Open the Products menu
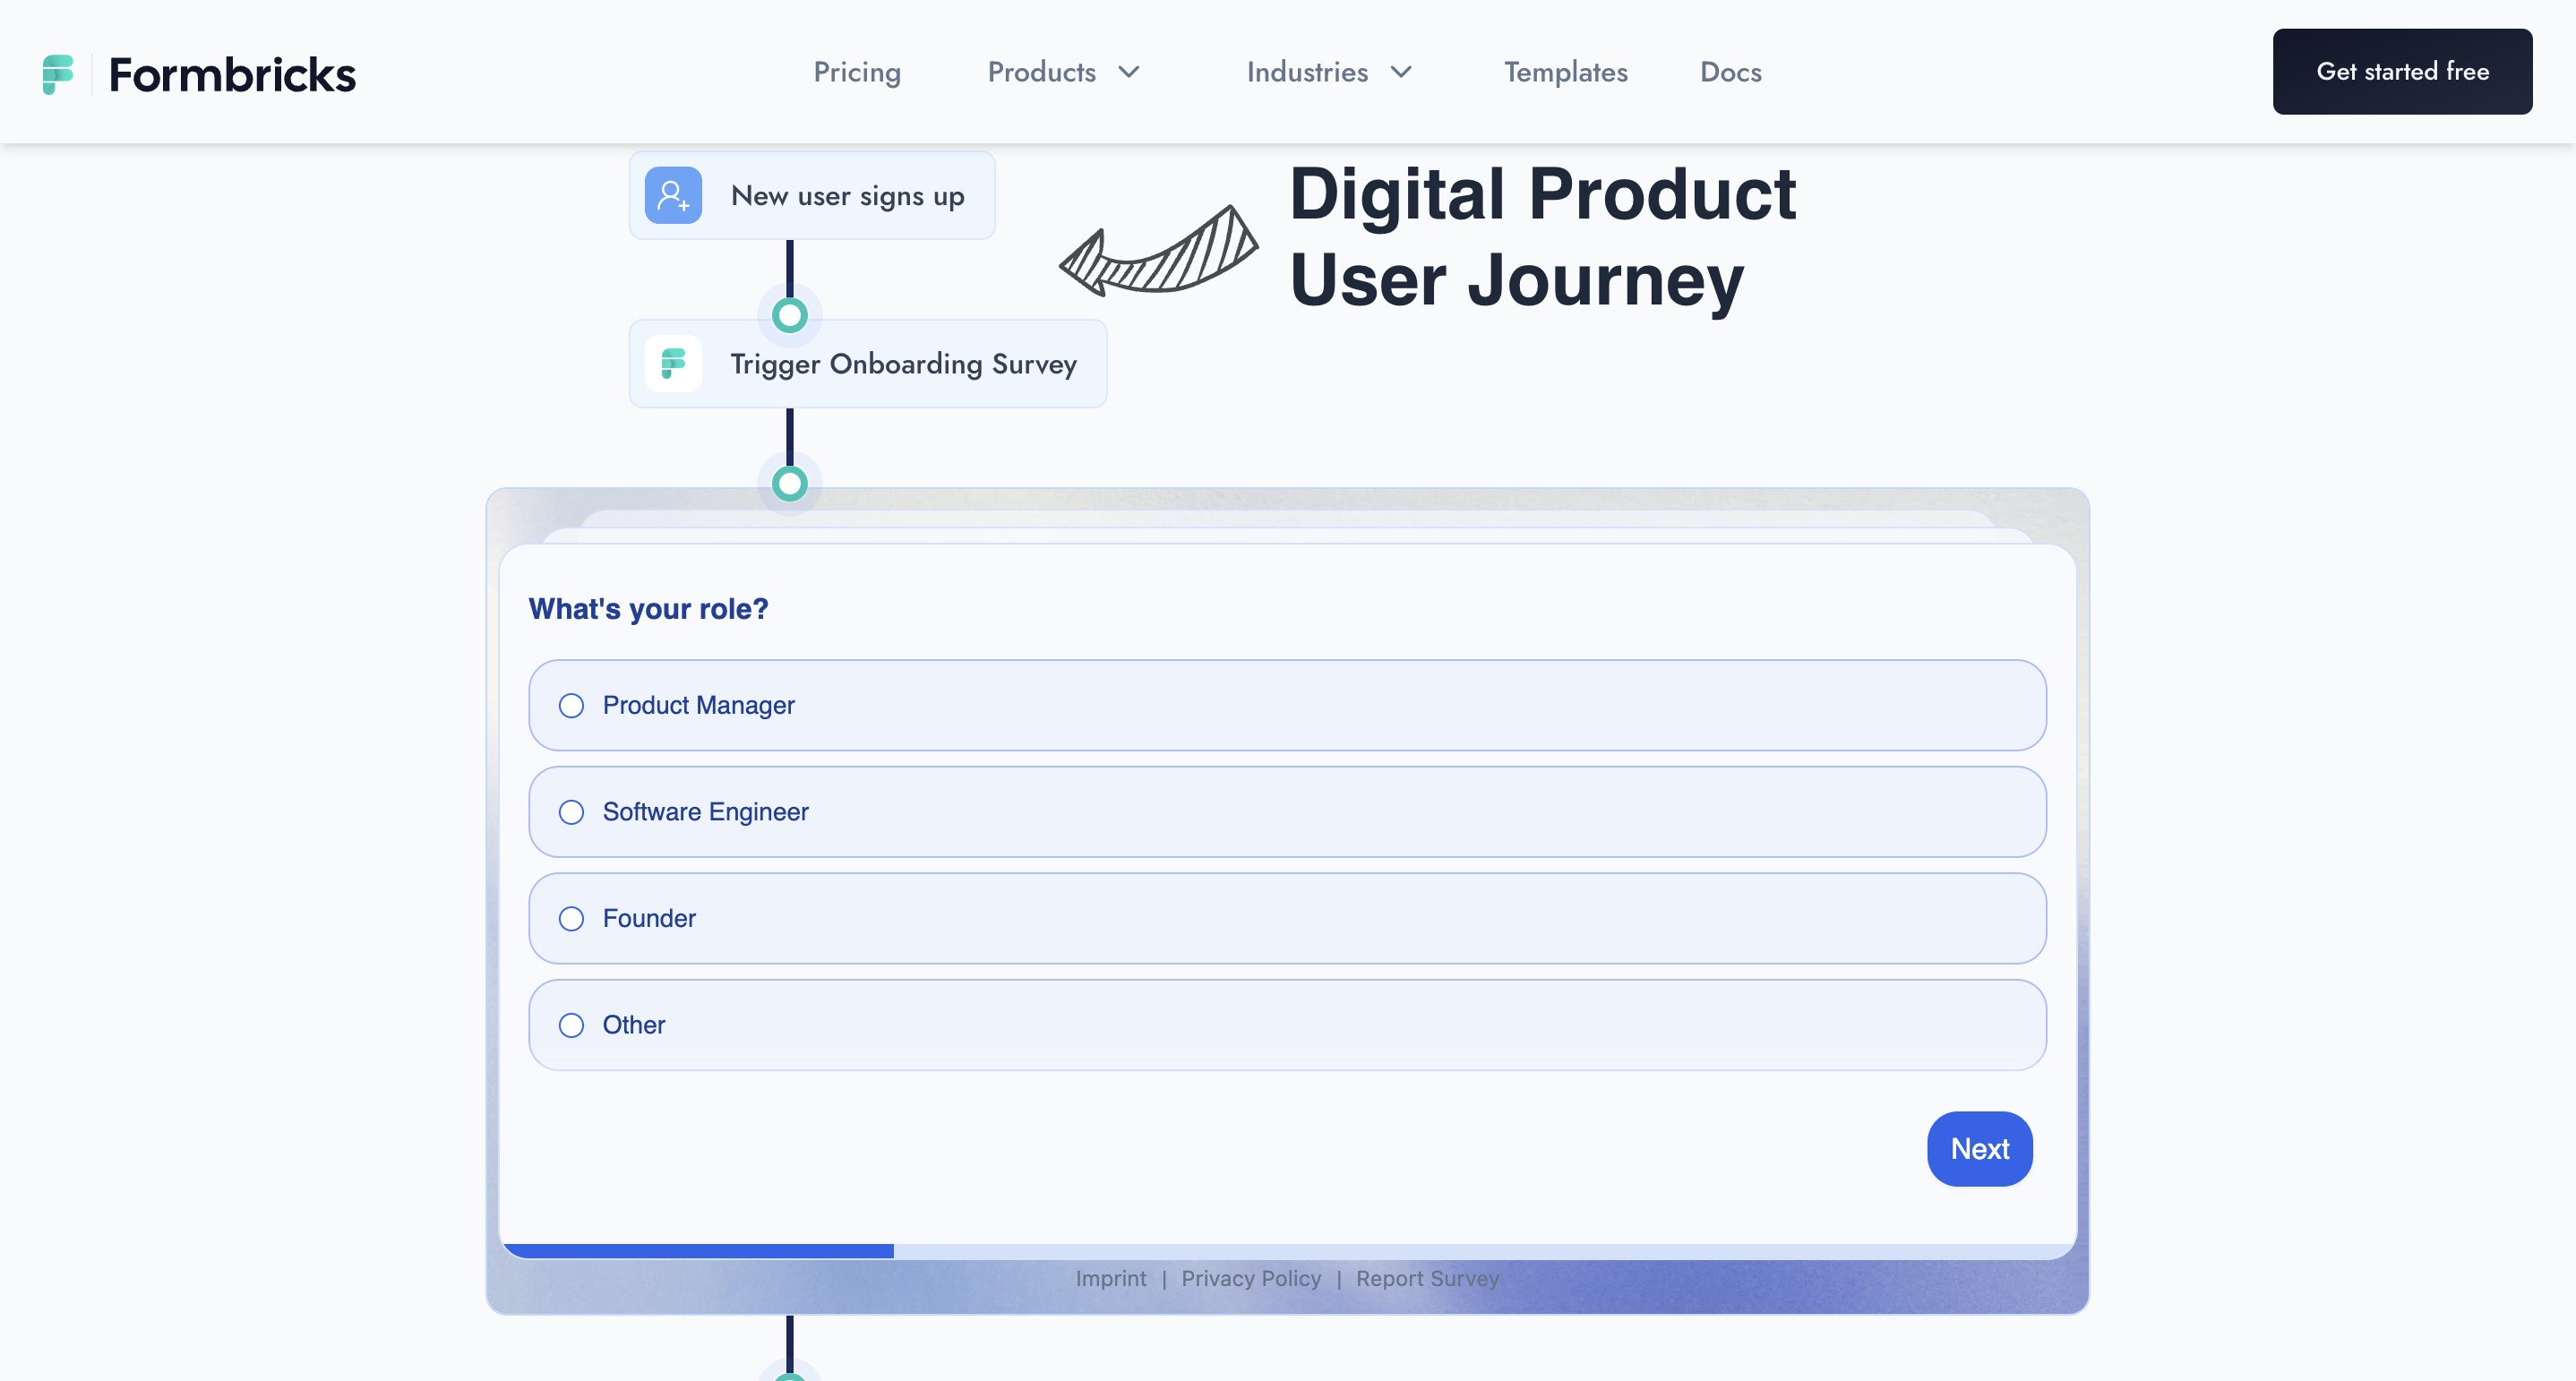Screen dimensions: 2576x1381 click(x=1042, y=72)
